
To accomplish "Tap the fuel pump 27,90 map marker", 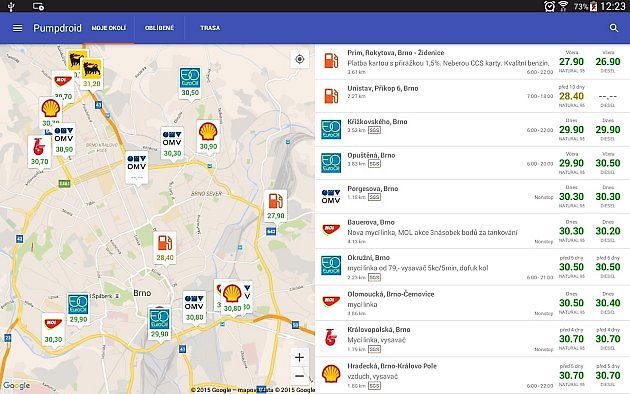I will coord(276,206).
